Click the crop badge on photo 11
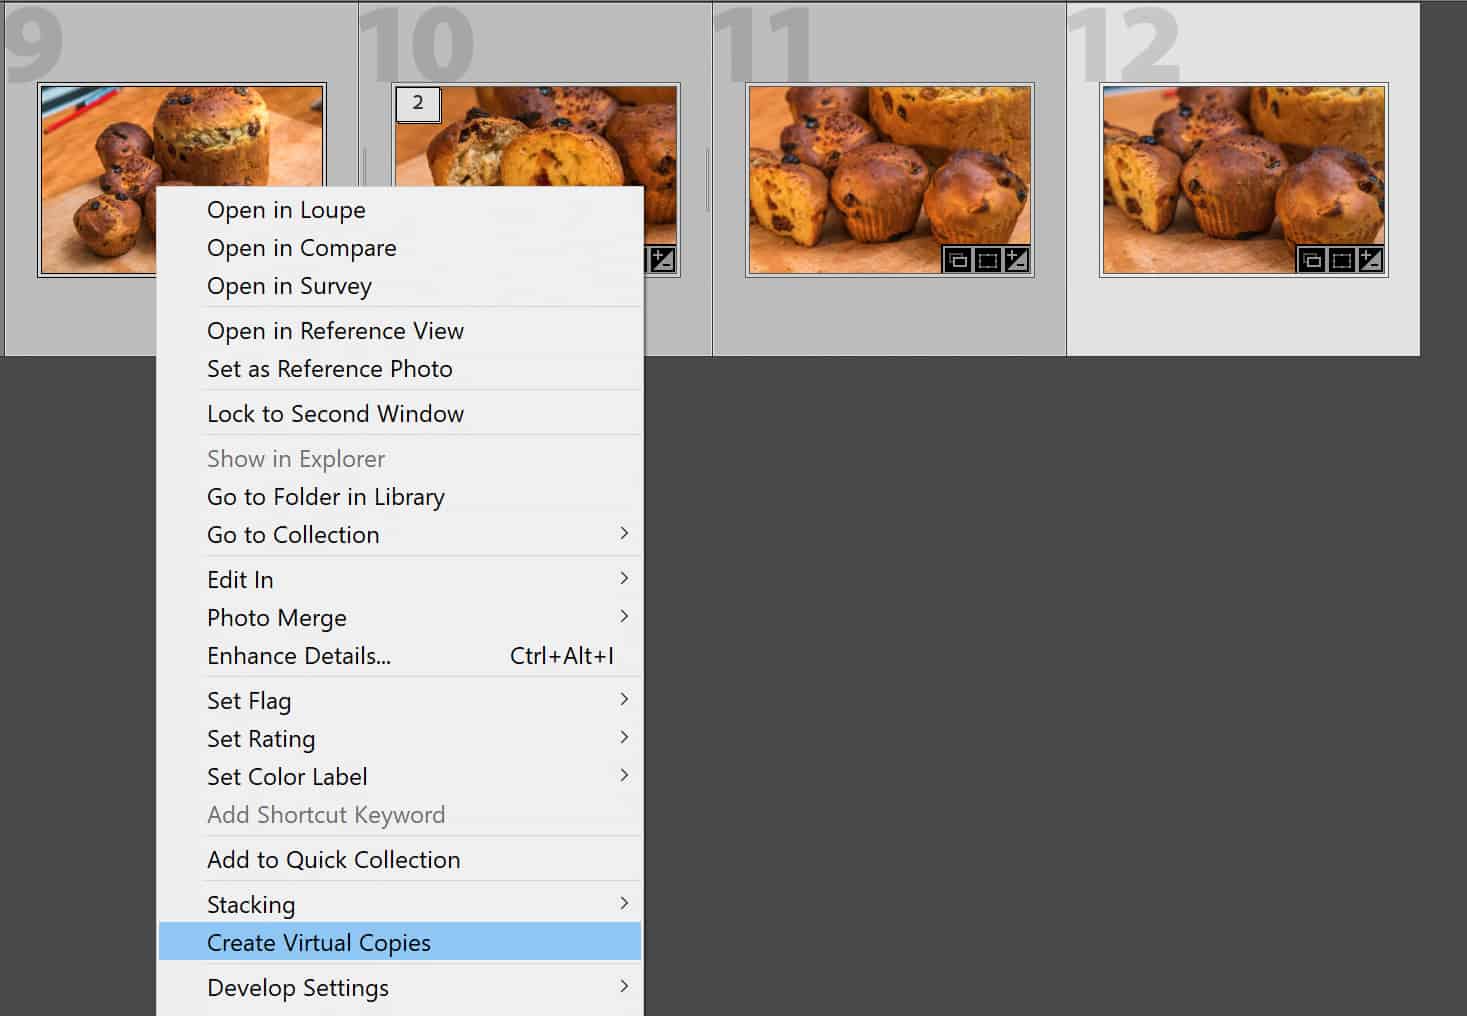Screen dimensions: 1467x1016 click(987, 260)
